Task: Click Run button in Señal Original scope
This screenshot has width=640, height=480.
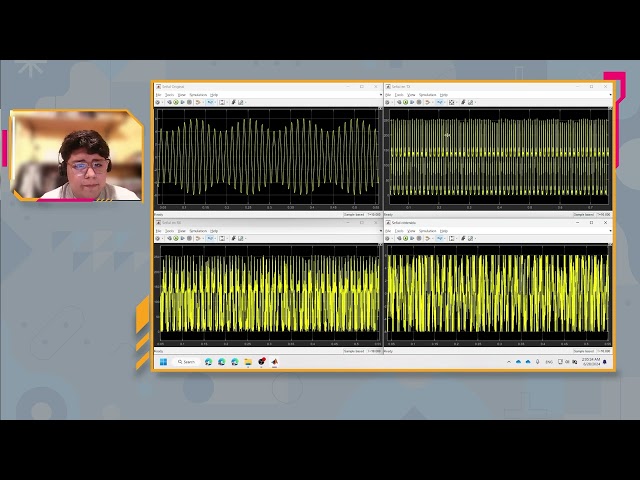Action: click(176, 102)
